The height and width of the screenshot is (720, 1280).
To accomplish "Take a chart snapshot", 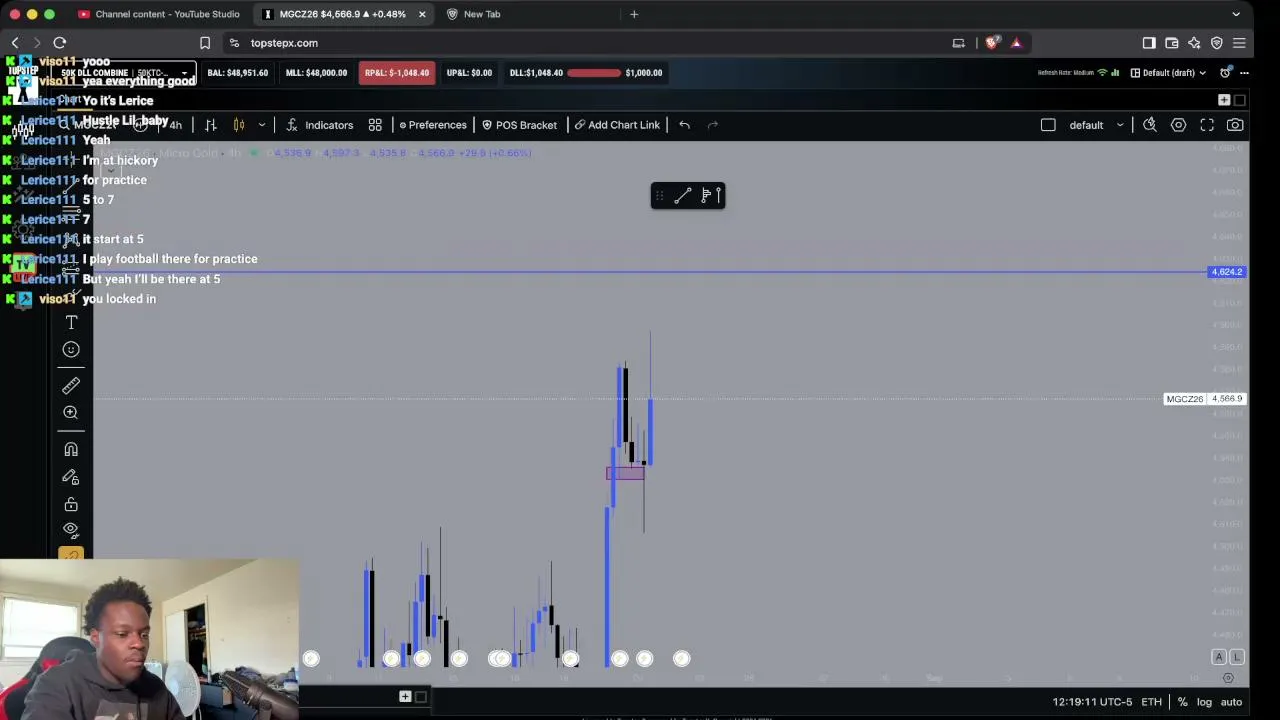I will (1235, 125).
